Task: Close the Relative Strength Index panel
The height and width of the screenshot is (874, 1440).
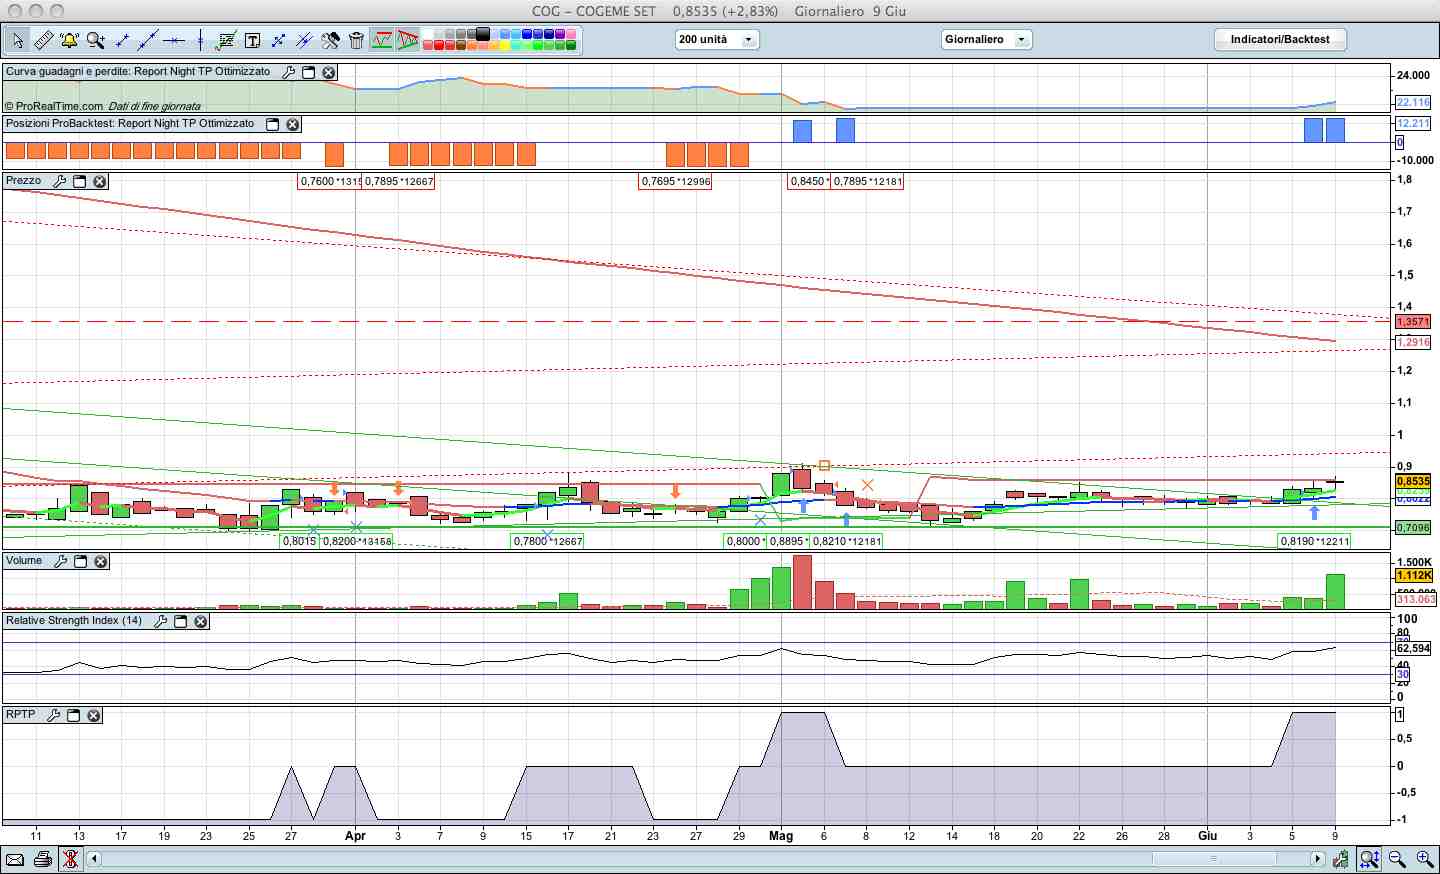Action: [201, 621]
